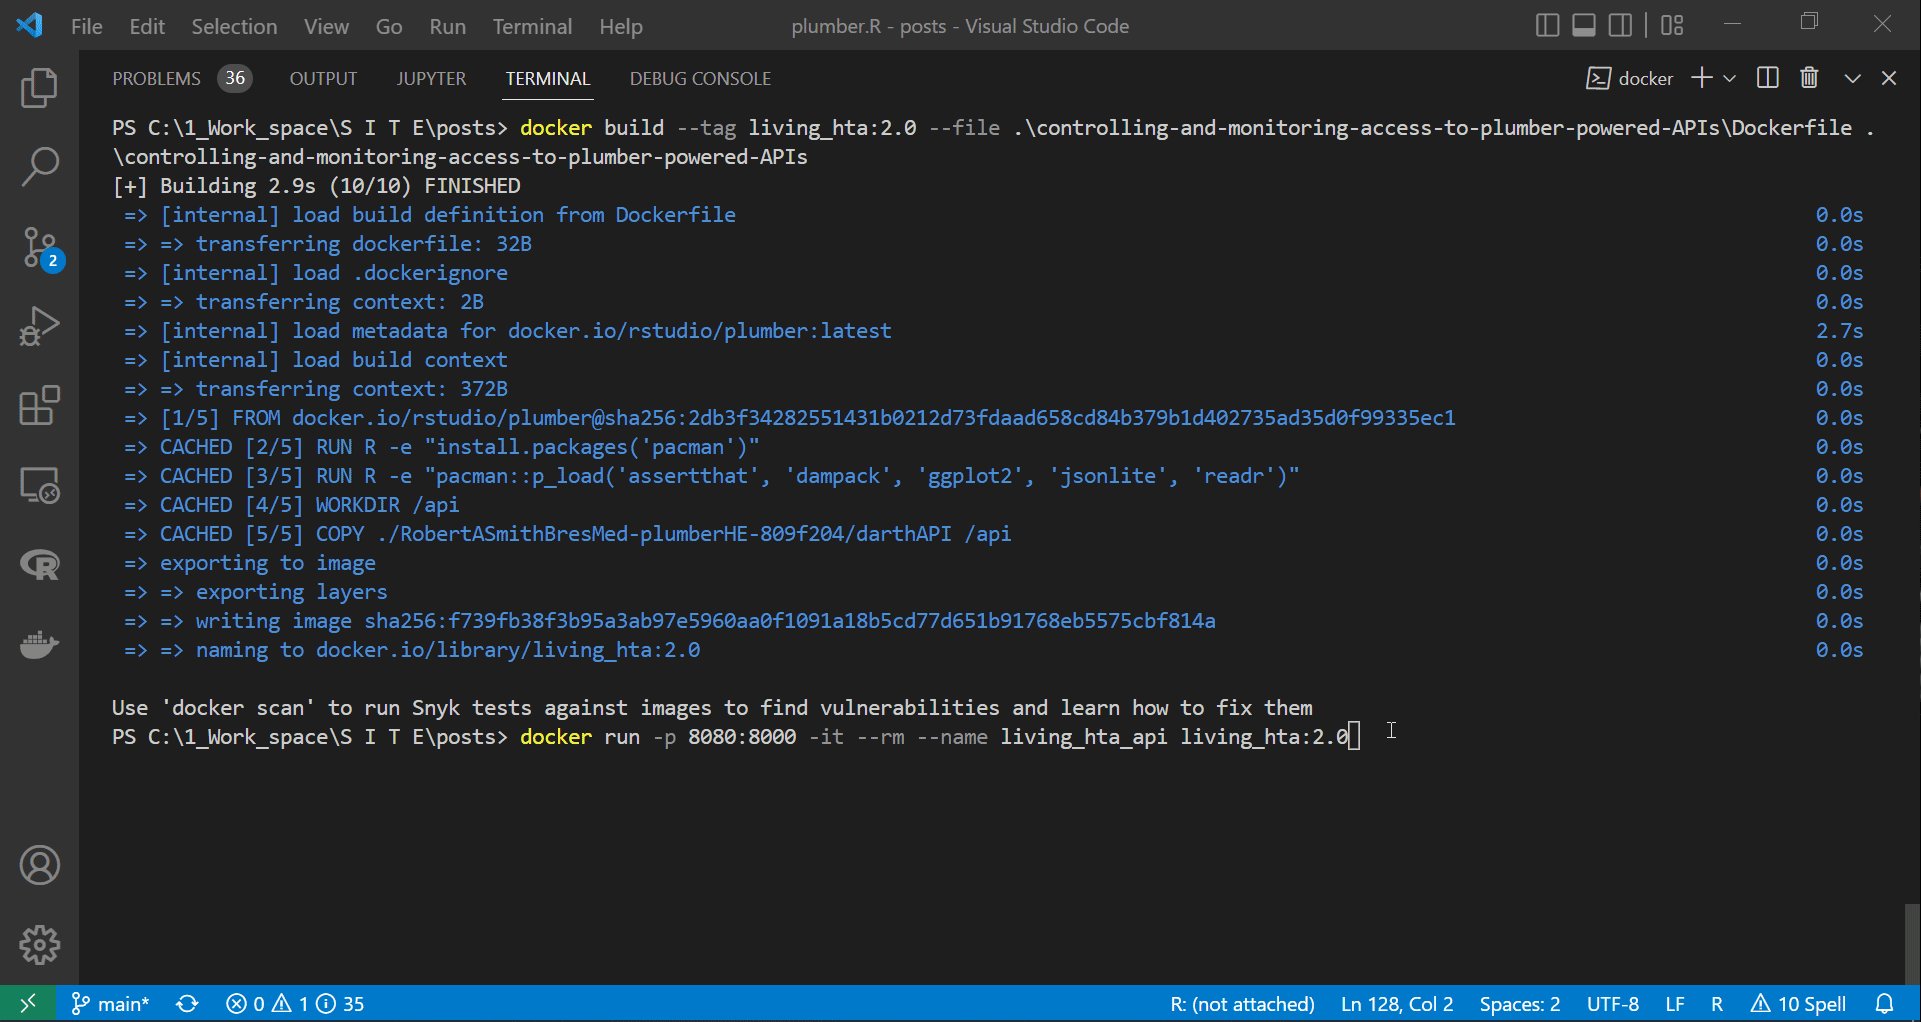Image resolution: width=1921 pixels, height=1022 pixels.
Task: Open the Terminal menu in the menu bar
Action: [532, 26]
